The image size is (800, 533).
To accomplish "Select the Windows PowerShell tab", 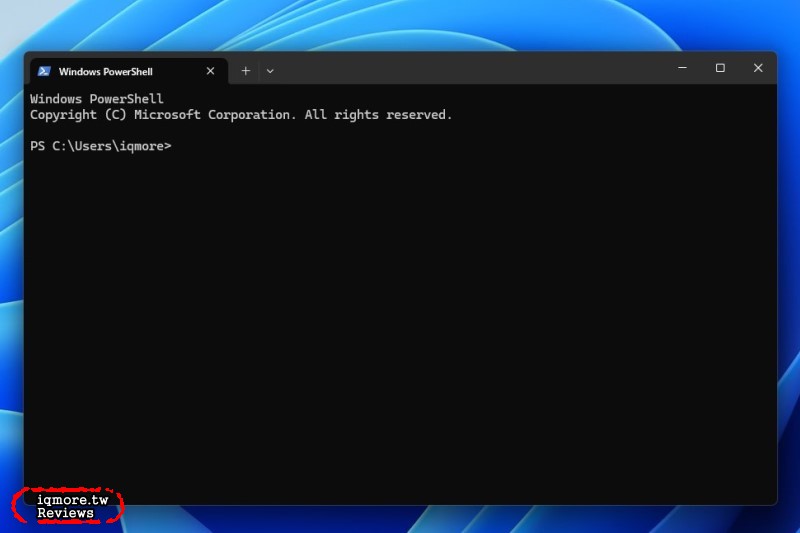I will pyautogui.click(x=129, y=71).
